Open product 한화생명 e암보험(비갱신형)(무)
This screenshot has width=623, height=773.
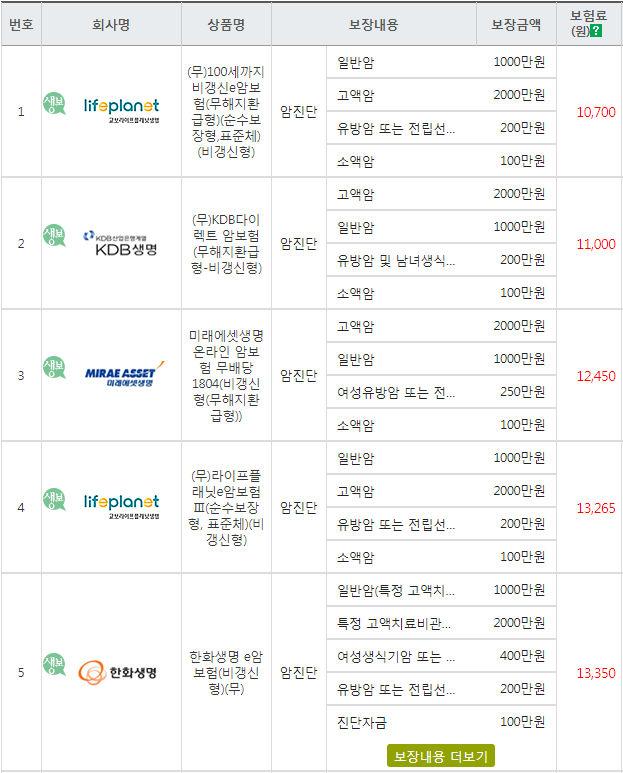coord(226,672)
